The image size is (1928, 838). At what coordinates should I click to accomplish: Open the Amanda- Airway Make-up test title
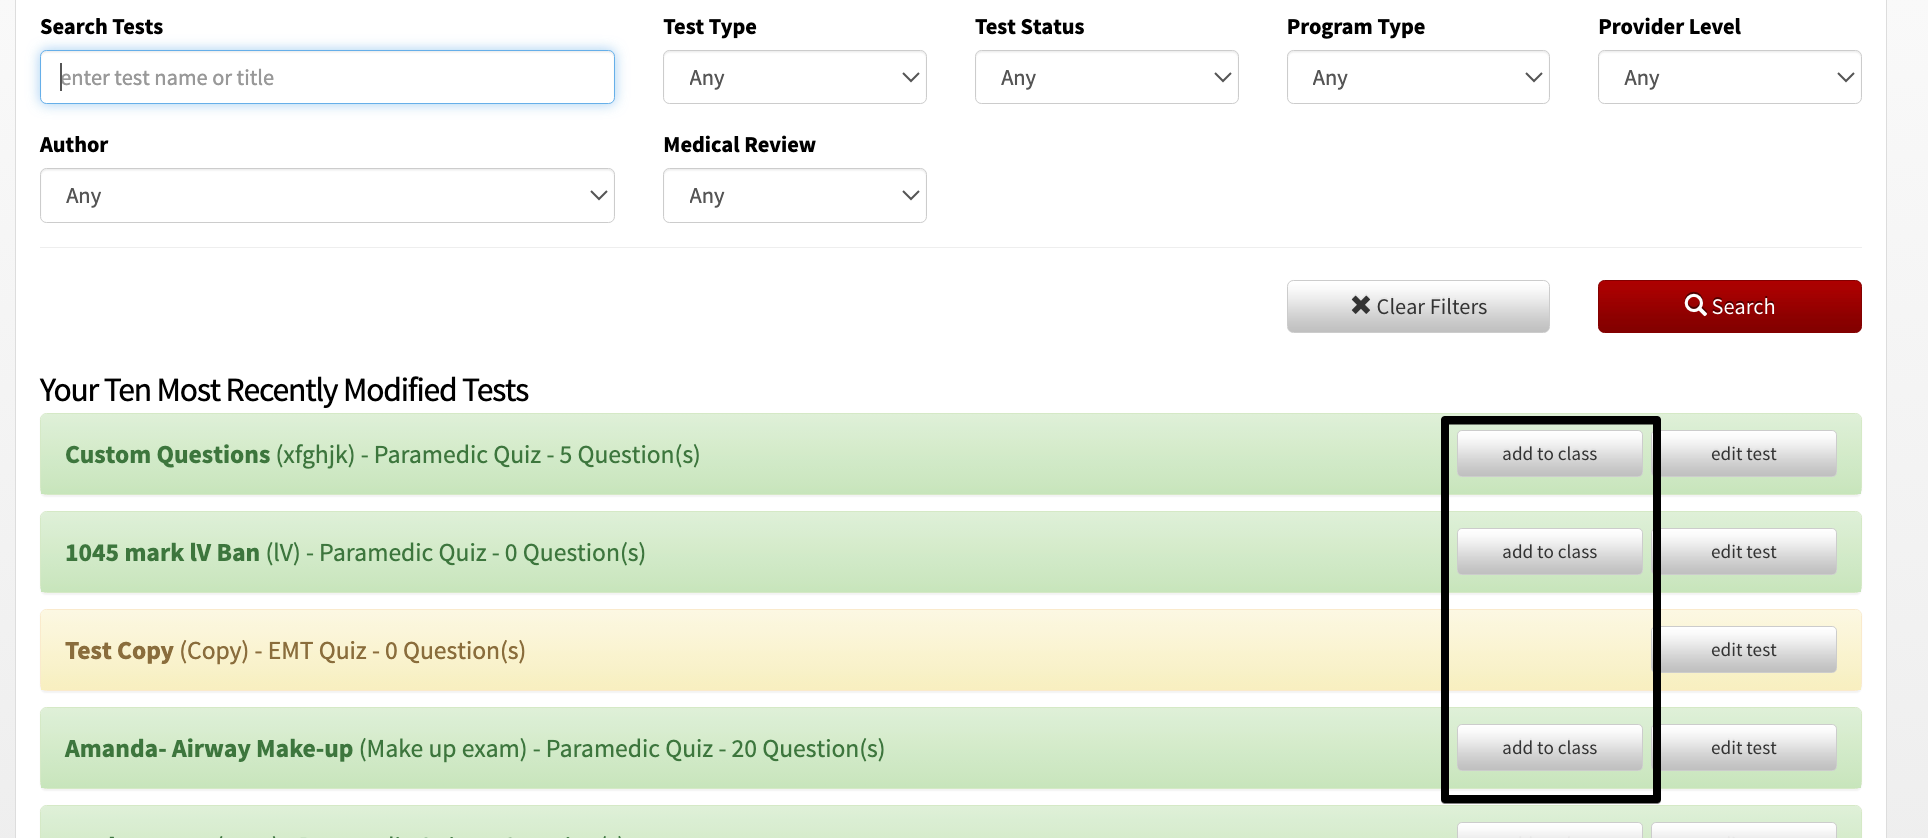coord(209,749)
